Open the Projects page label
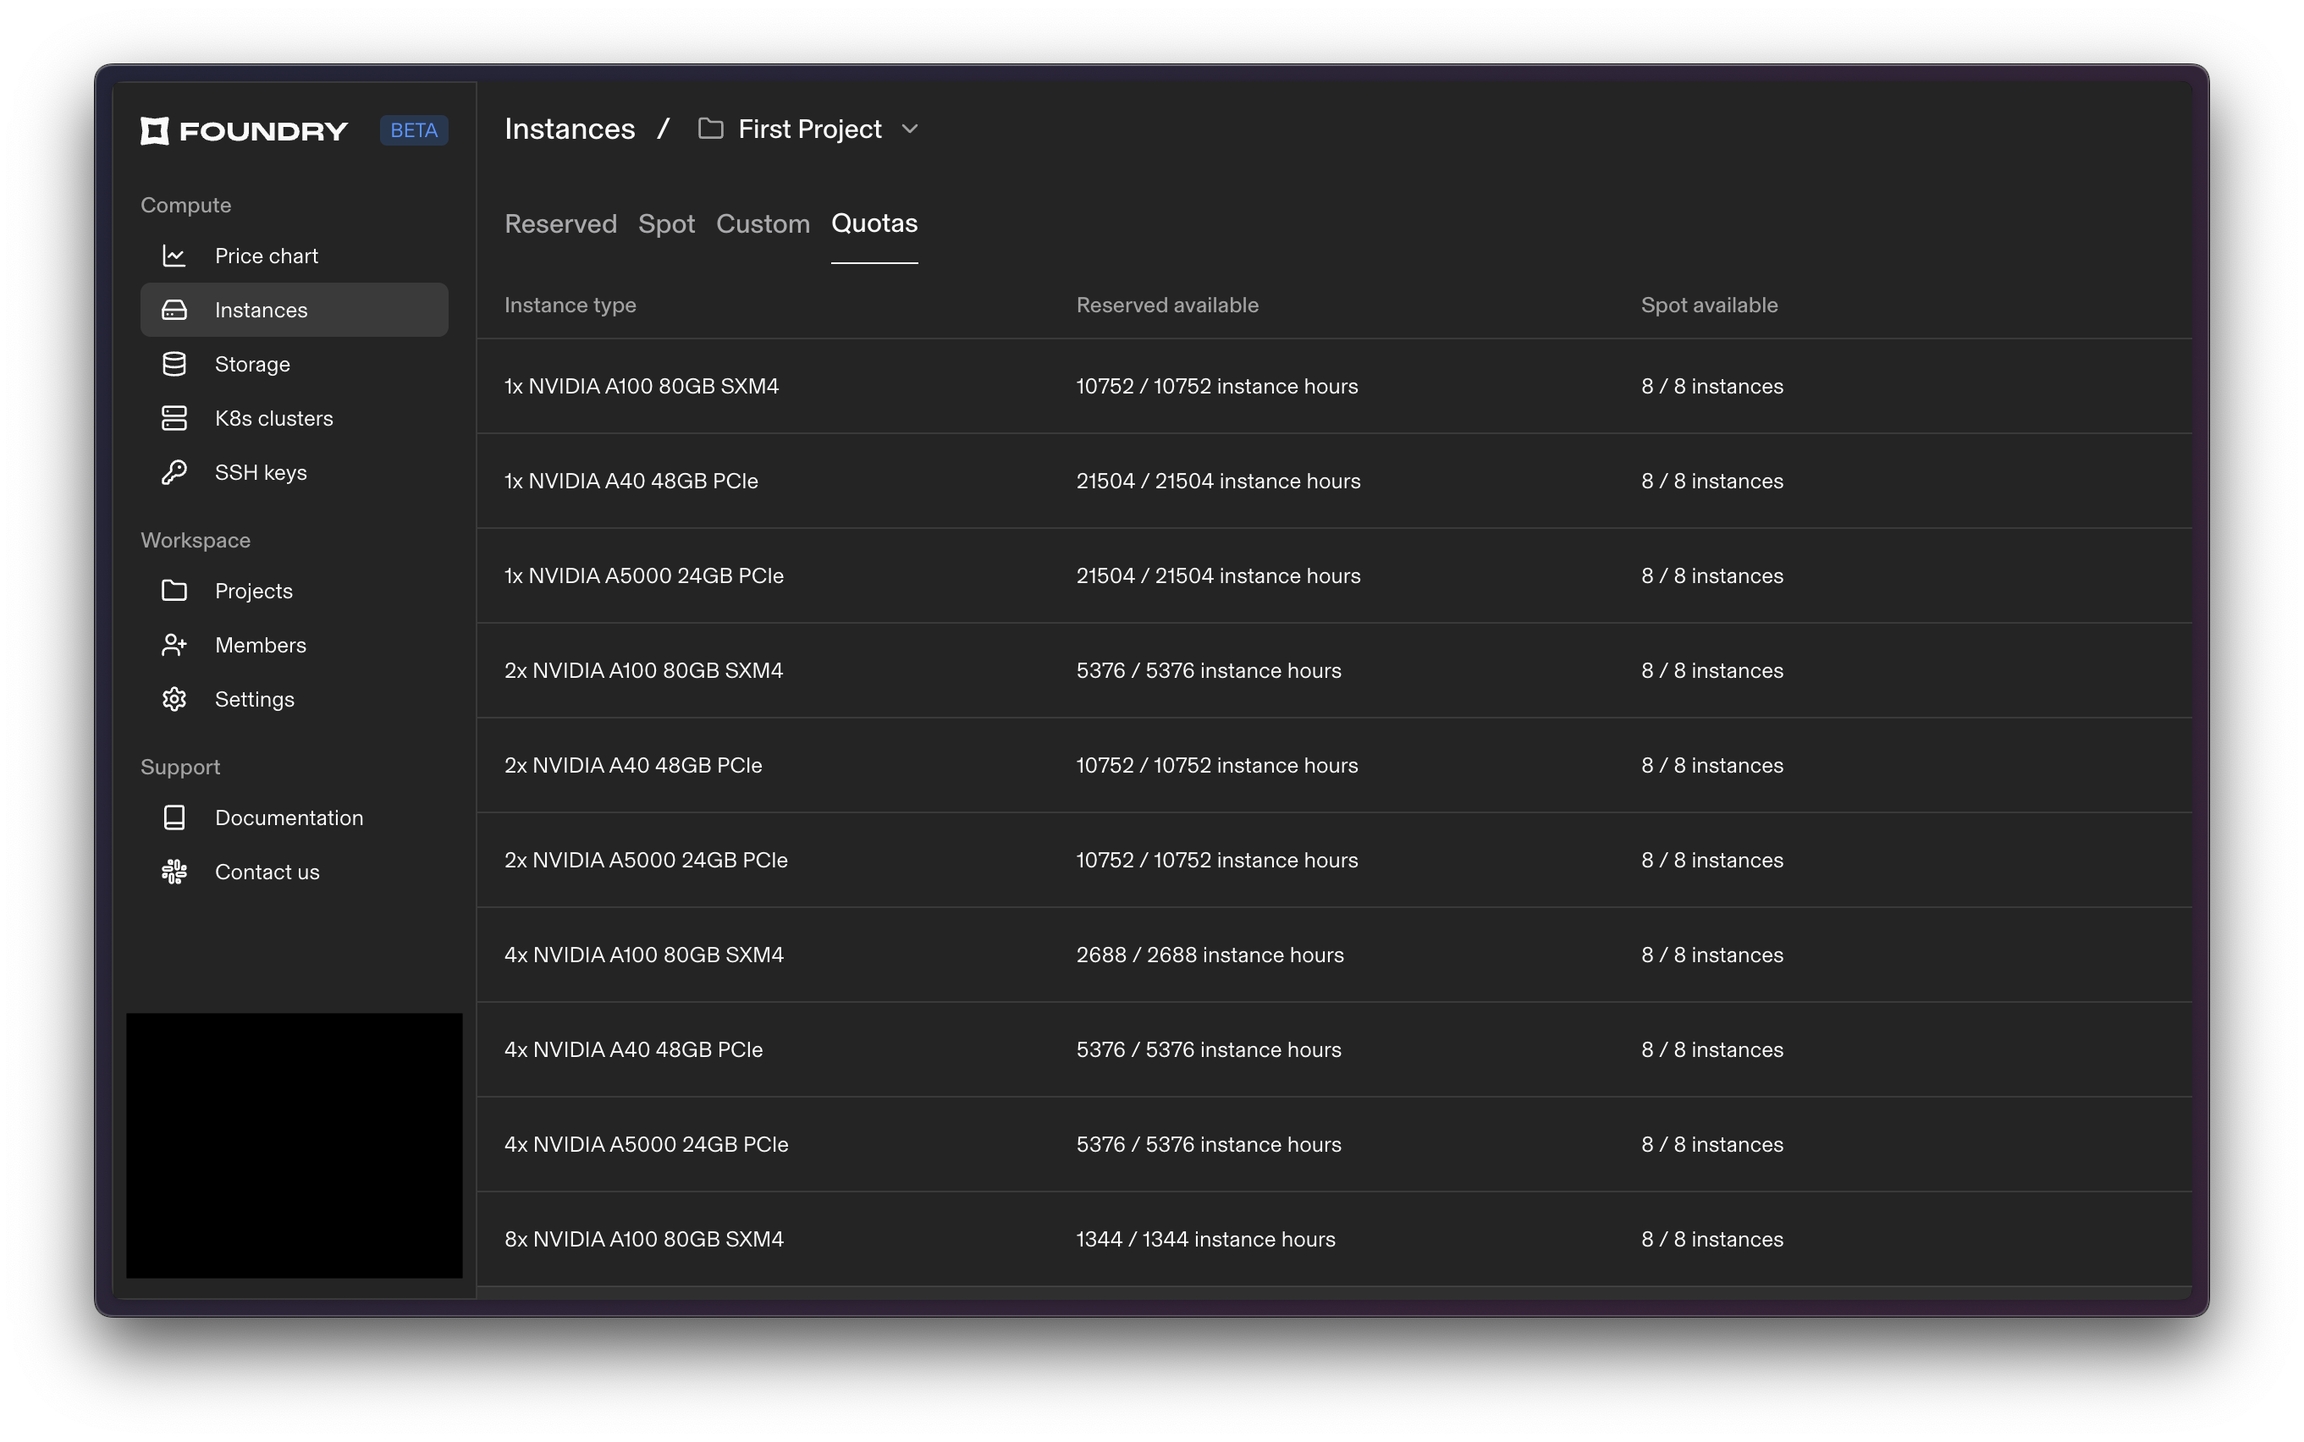Image resolution: width=2304 pixels, height=1442 pixels. (254, 591)
